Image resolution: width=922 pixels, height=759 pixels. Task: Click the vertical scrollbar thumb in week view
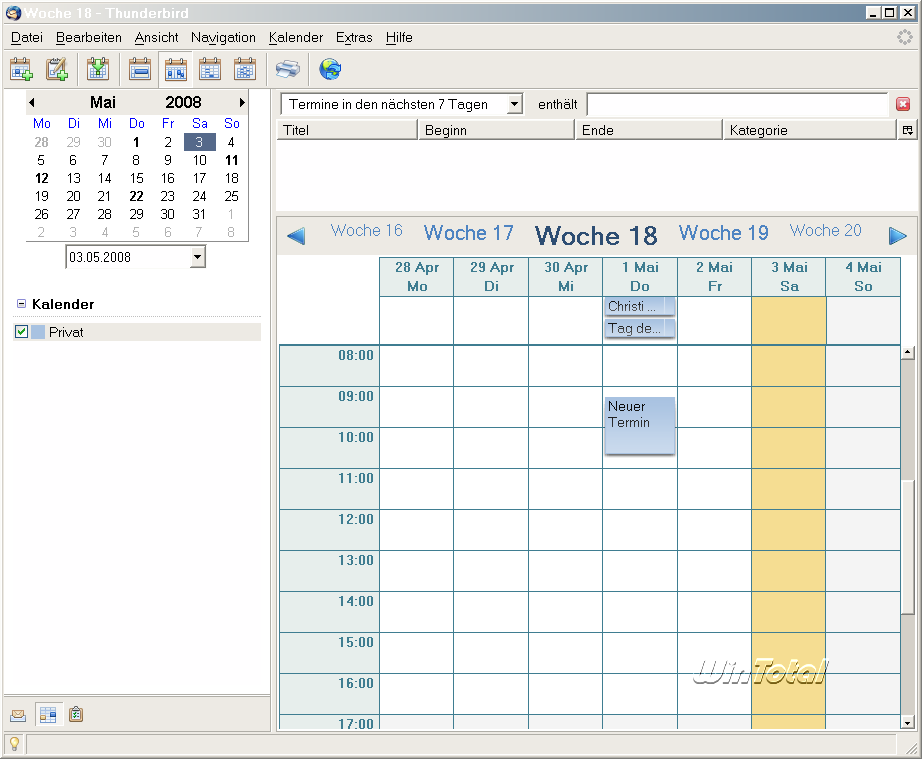[x=907, y=547]
